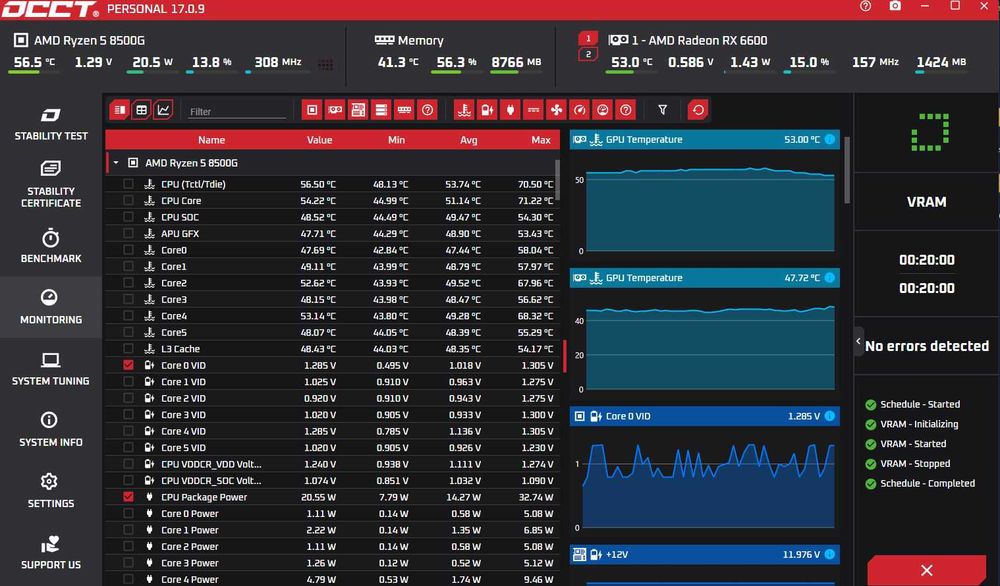Click the info icon on Core 0 VID graph
The height and width of the screenshot is (586, 1000).
(x=830, y=416)
